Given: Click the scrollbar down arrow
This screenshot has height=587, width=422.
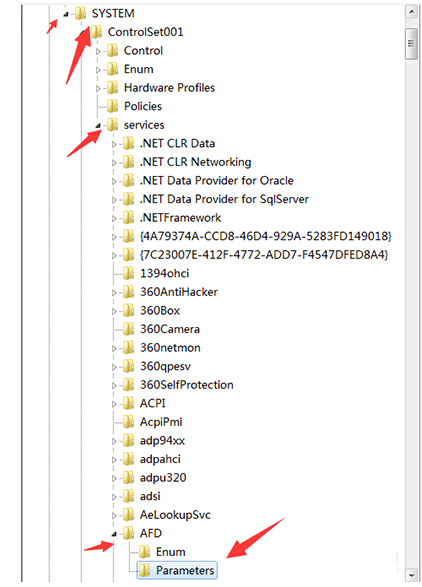Looking at the screenshot, I should coord(411,575).
